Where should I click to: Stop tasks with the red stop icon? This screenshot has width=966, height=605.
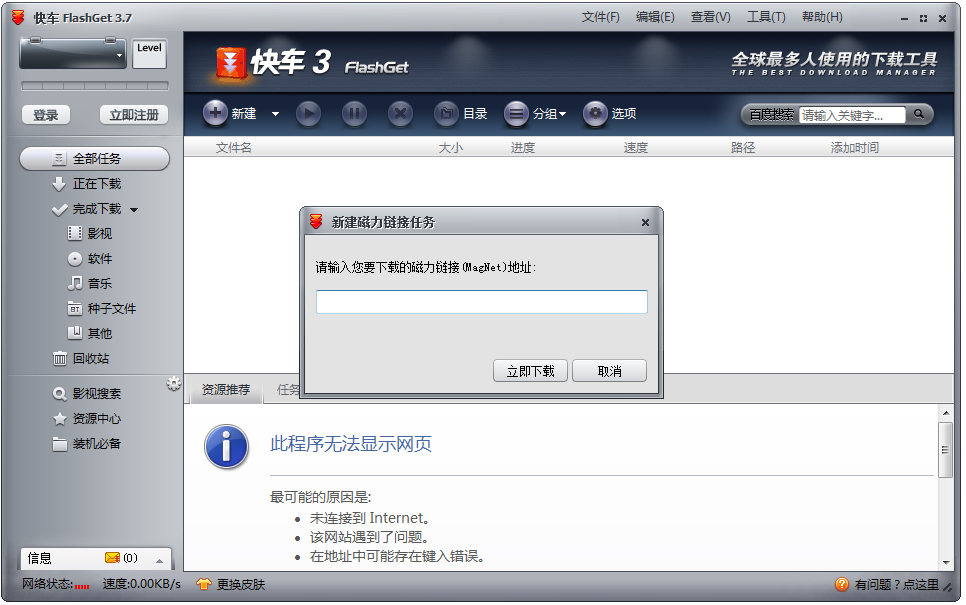point(400,114)
